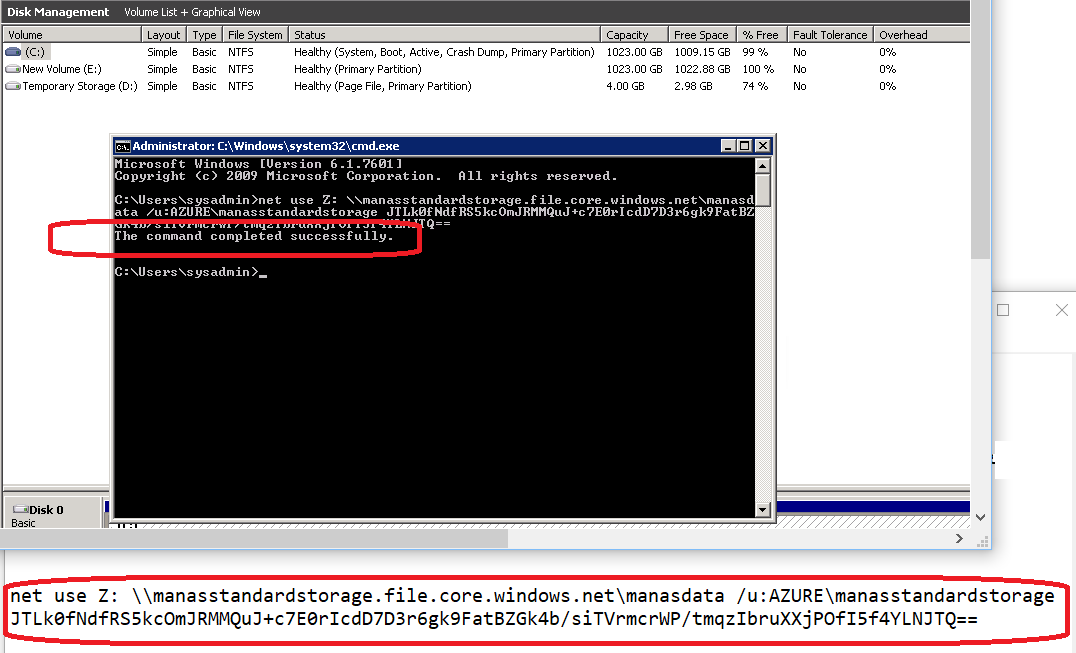The image size is (1076, 653).
Task: Click the C:\Users\sysadmin> command prompt line
Action: 190,272
